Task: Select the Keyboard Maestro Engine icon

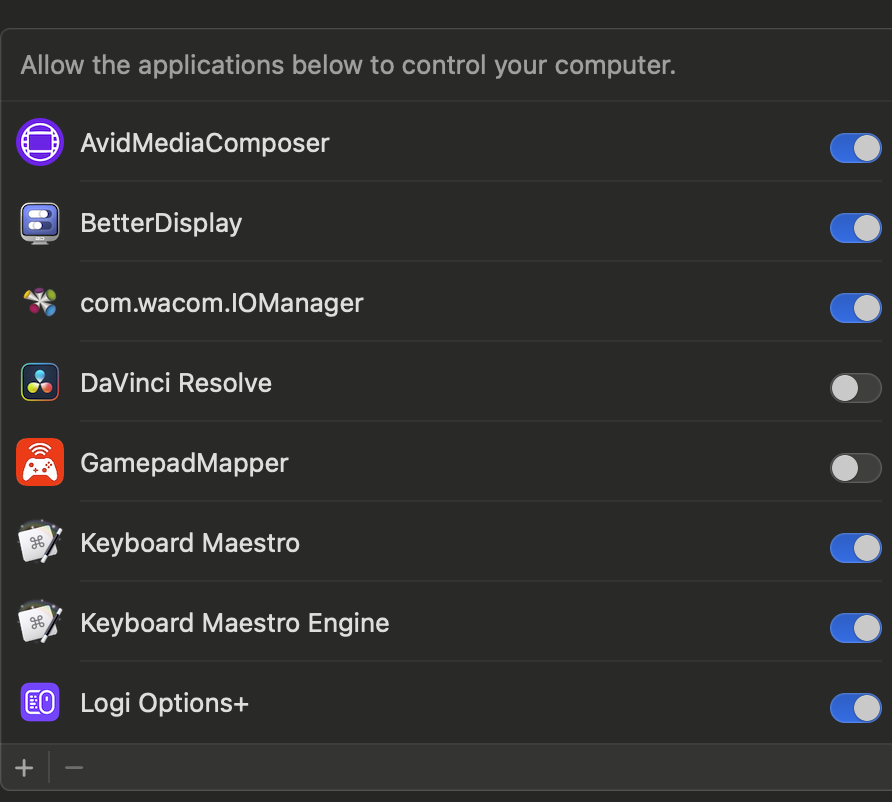Action: [40, 622]
